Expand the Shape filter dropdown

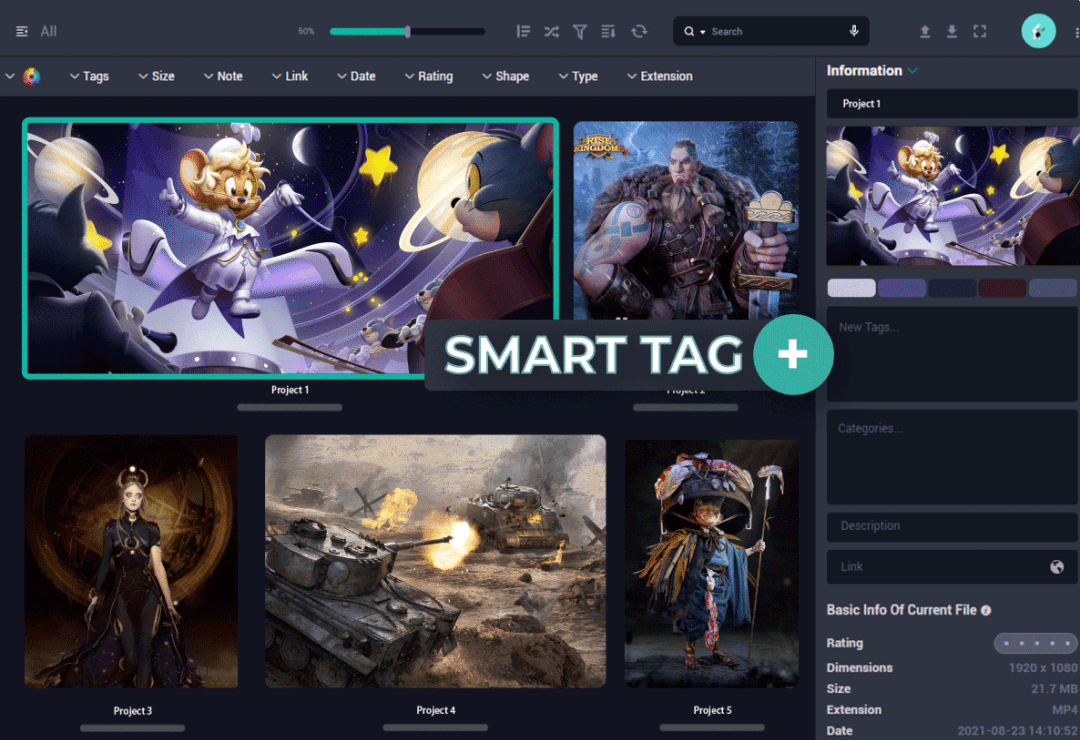pyautogui.click(x=506, y=76)
